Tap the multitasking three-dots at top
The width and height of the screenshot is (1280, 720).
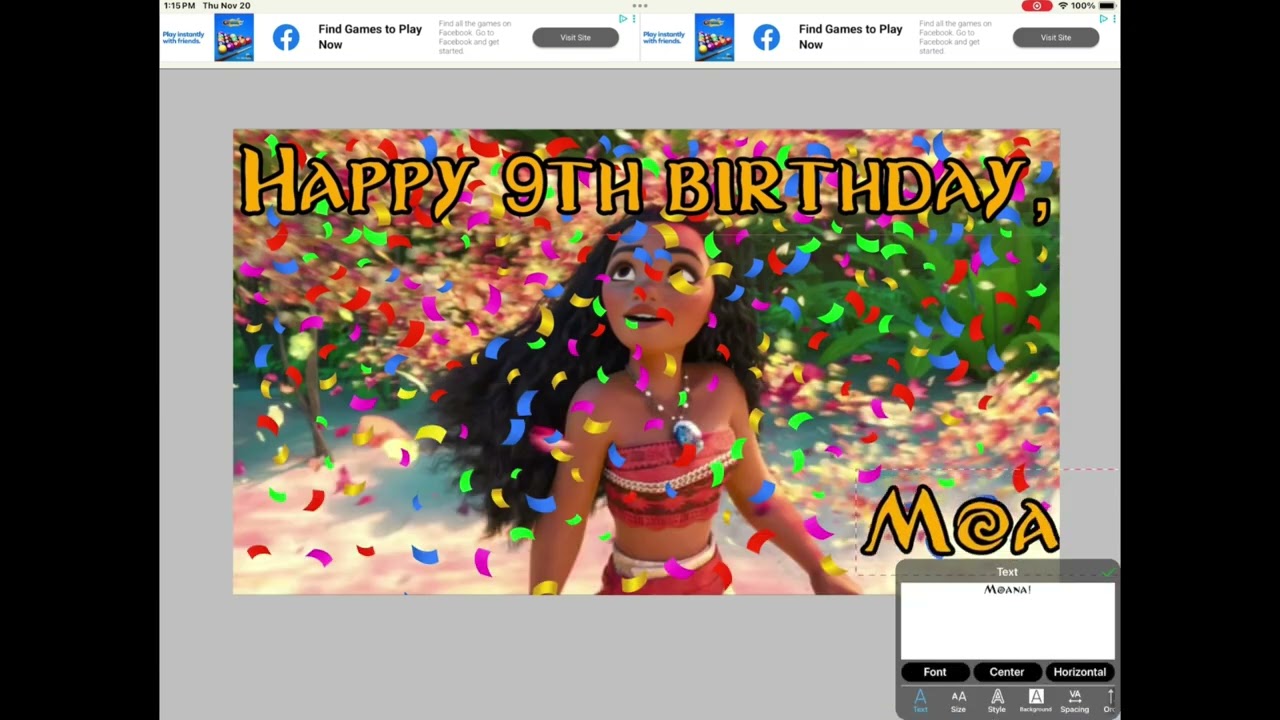click(640, 5)
